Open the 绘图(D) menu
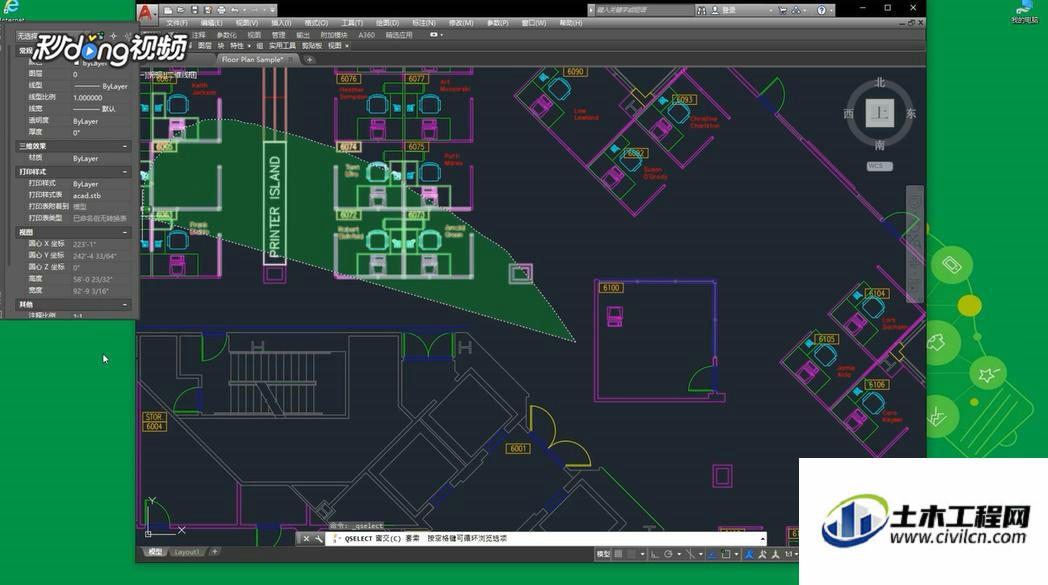This screenshot has height=585, width=1048. coord(387,23)
